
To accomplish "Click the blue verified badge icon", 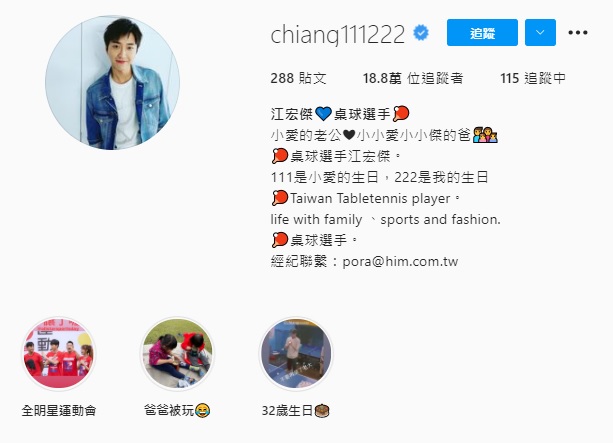I will [421, 33].
